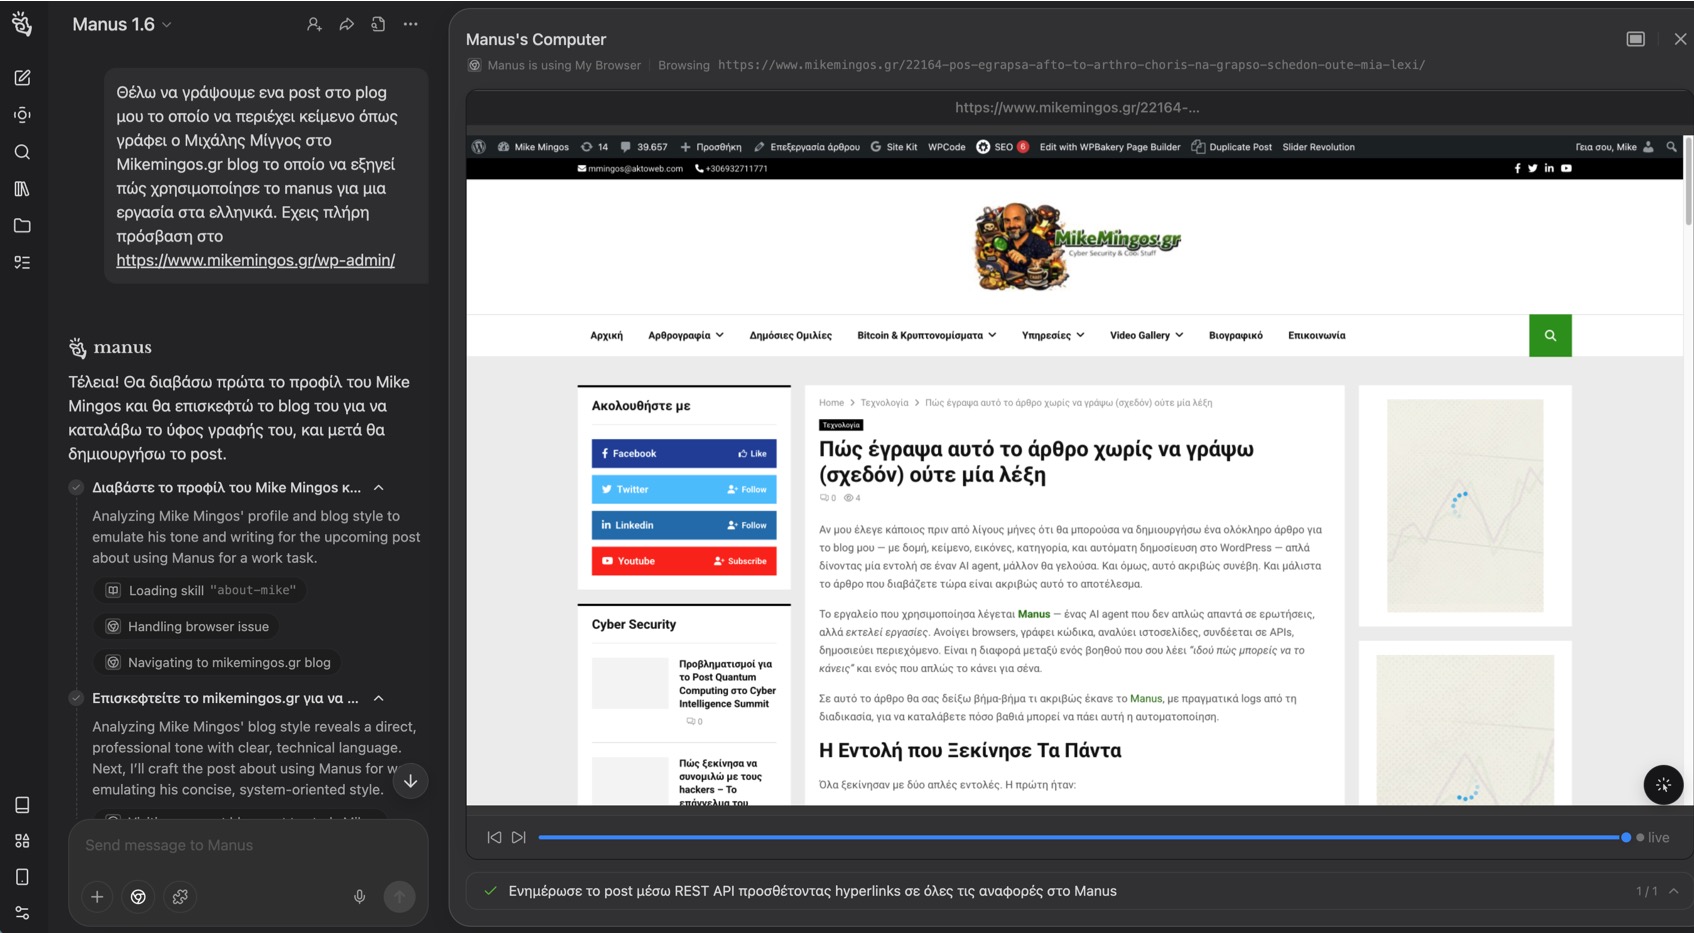
Task: Click the Facebook Like button
Action: tap(752, 454)
